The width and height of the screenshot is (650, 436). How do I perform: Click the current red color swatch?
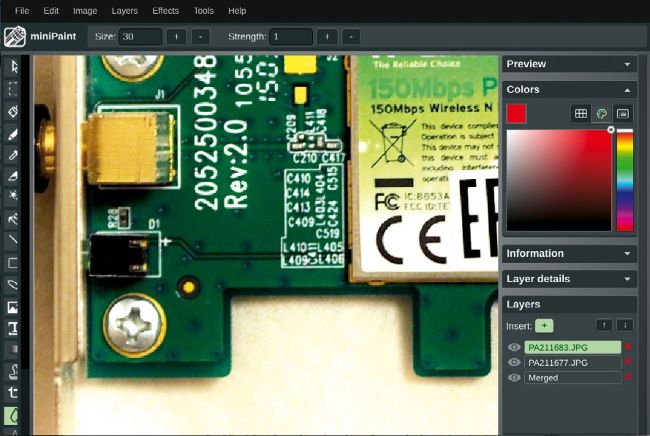point(516,114)
